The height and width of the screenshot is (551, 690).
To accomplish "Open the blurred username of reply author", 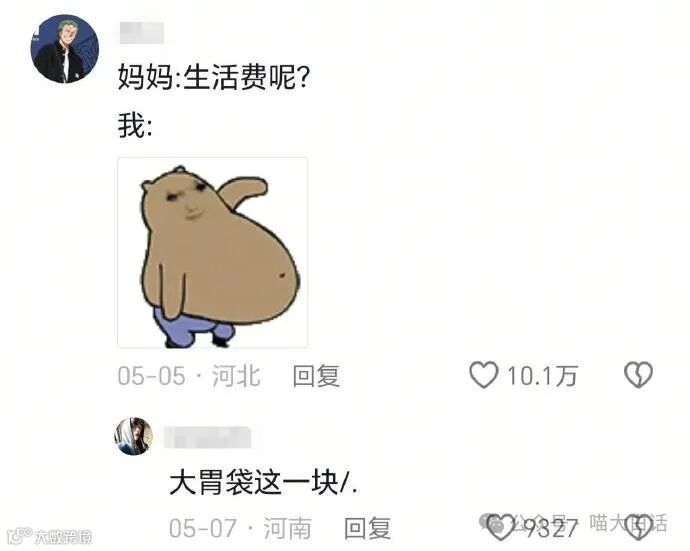I will 208,437.
